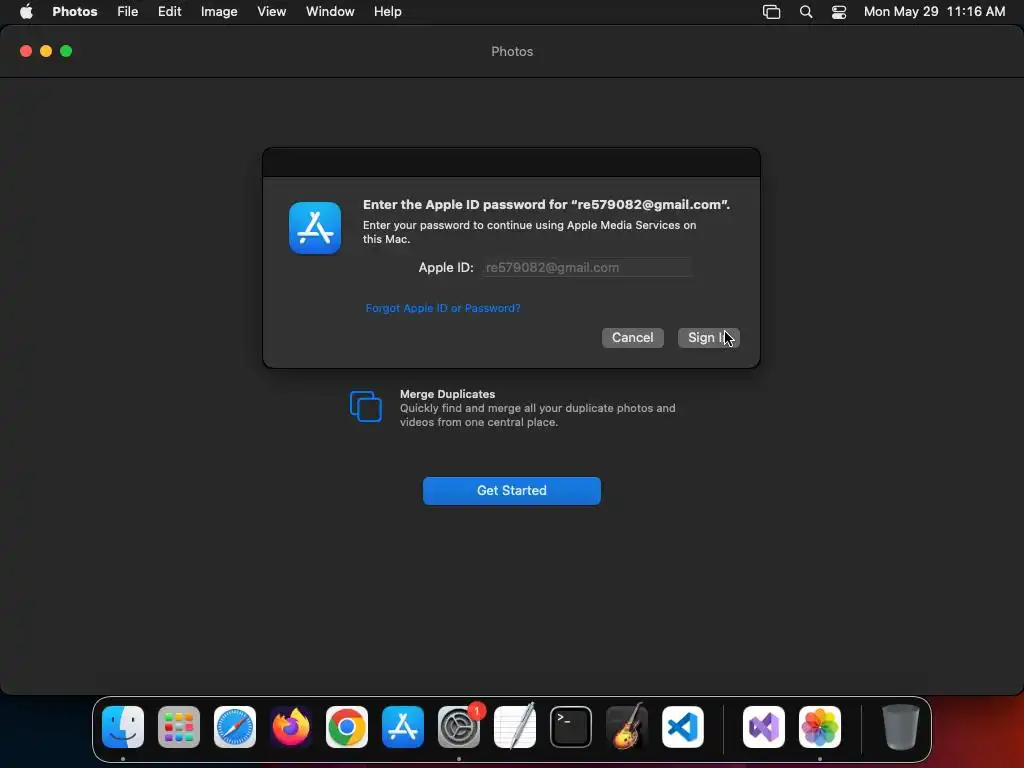Cancel the Apple ID password dialog

[632, 338]
